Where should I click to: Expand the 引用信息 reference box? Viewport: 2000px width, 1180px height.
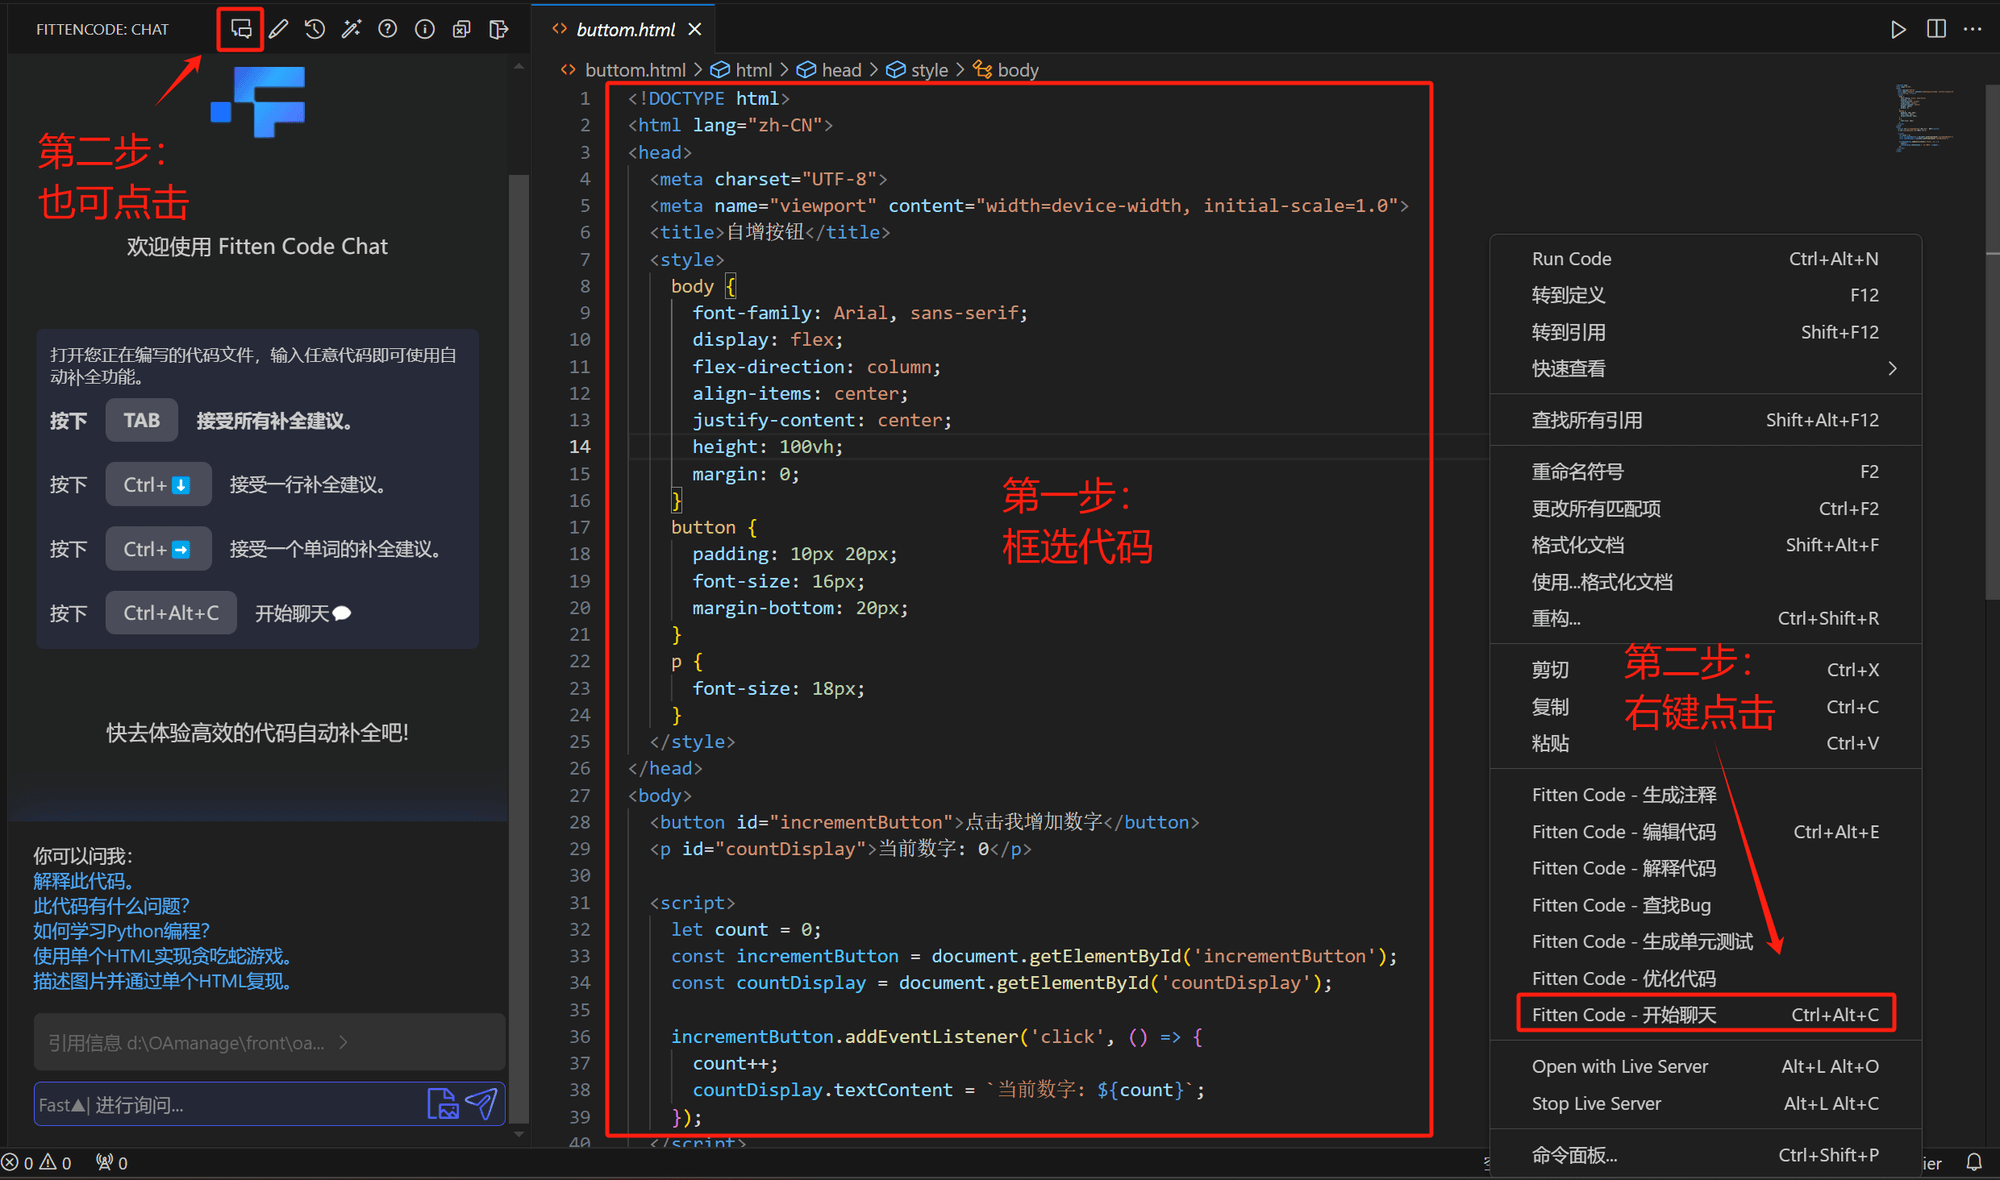click(269, 1042)
